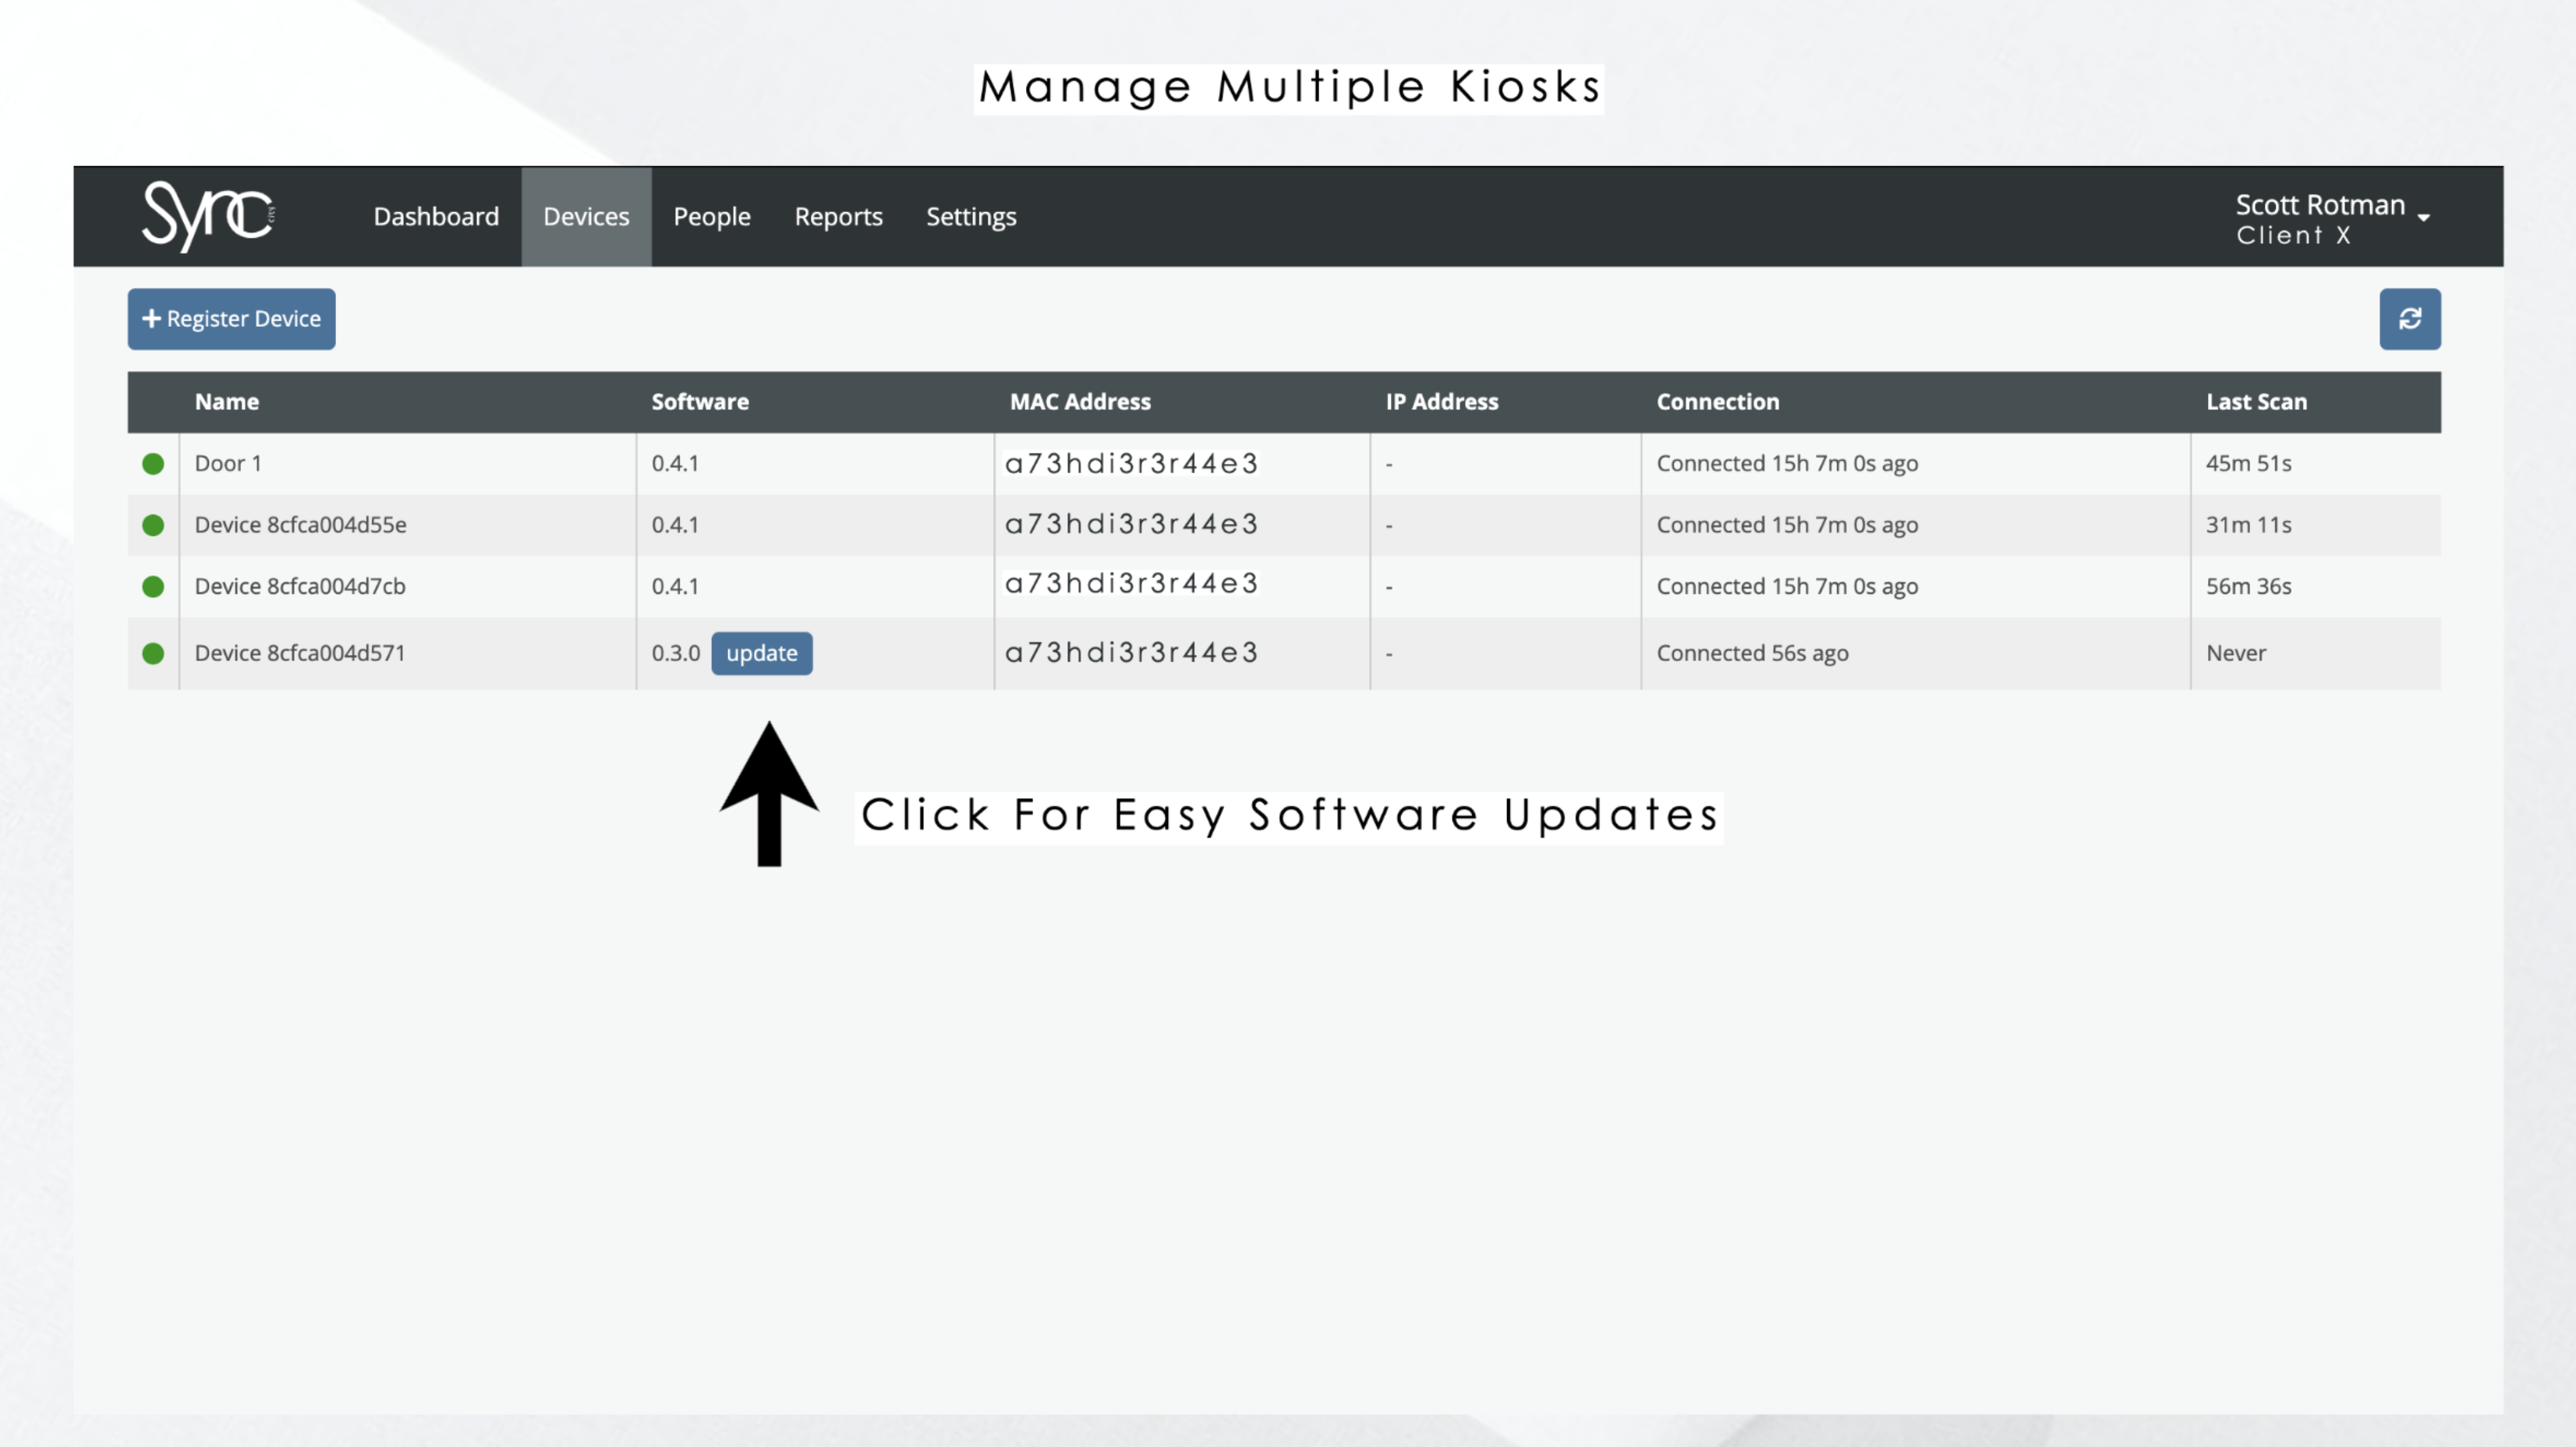Click the Sync logo
Viewport: 2576px width, 1447px height.
209,216
